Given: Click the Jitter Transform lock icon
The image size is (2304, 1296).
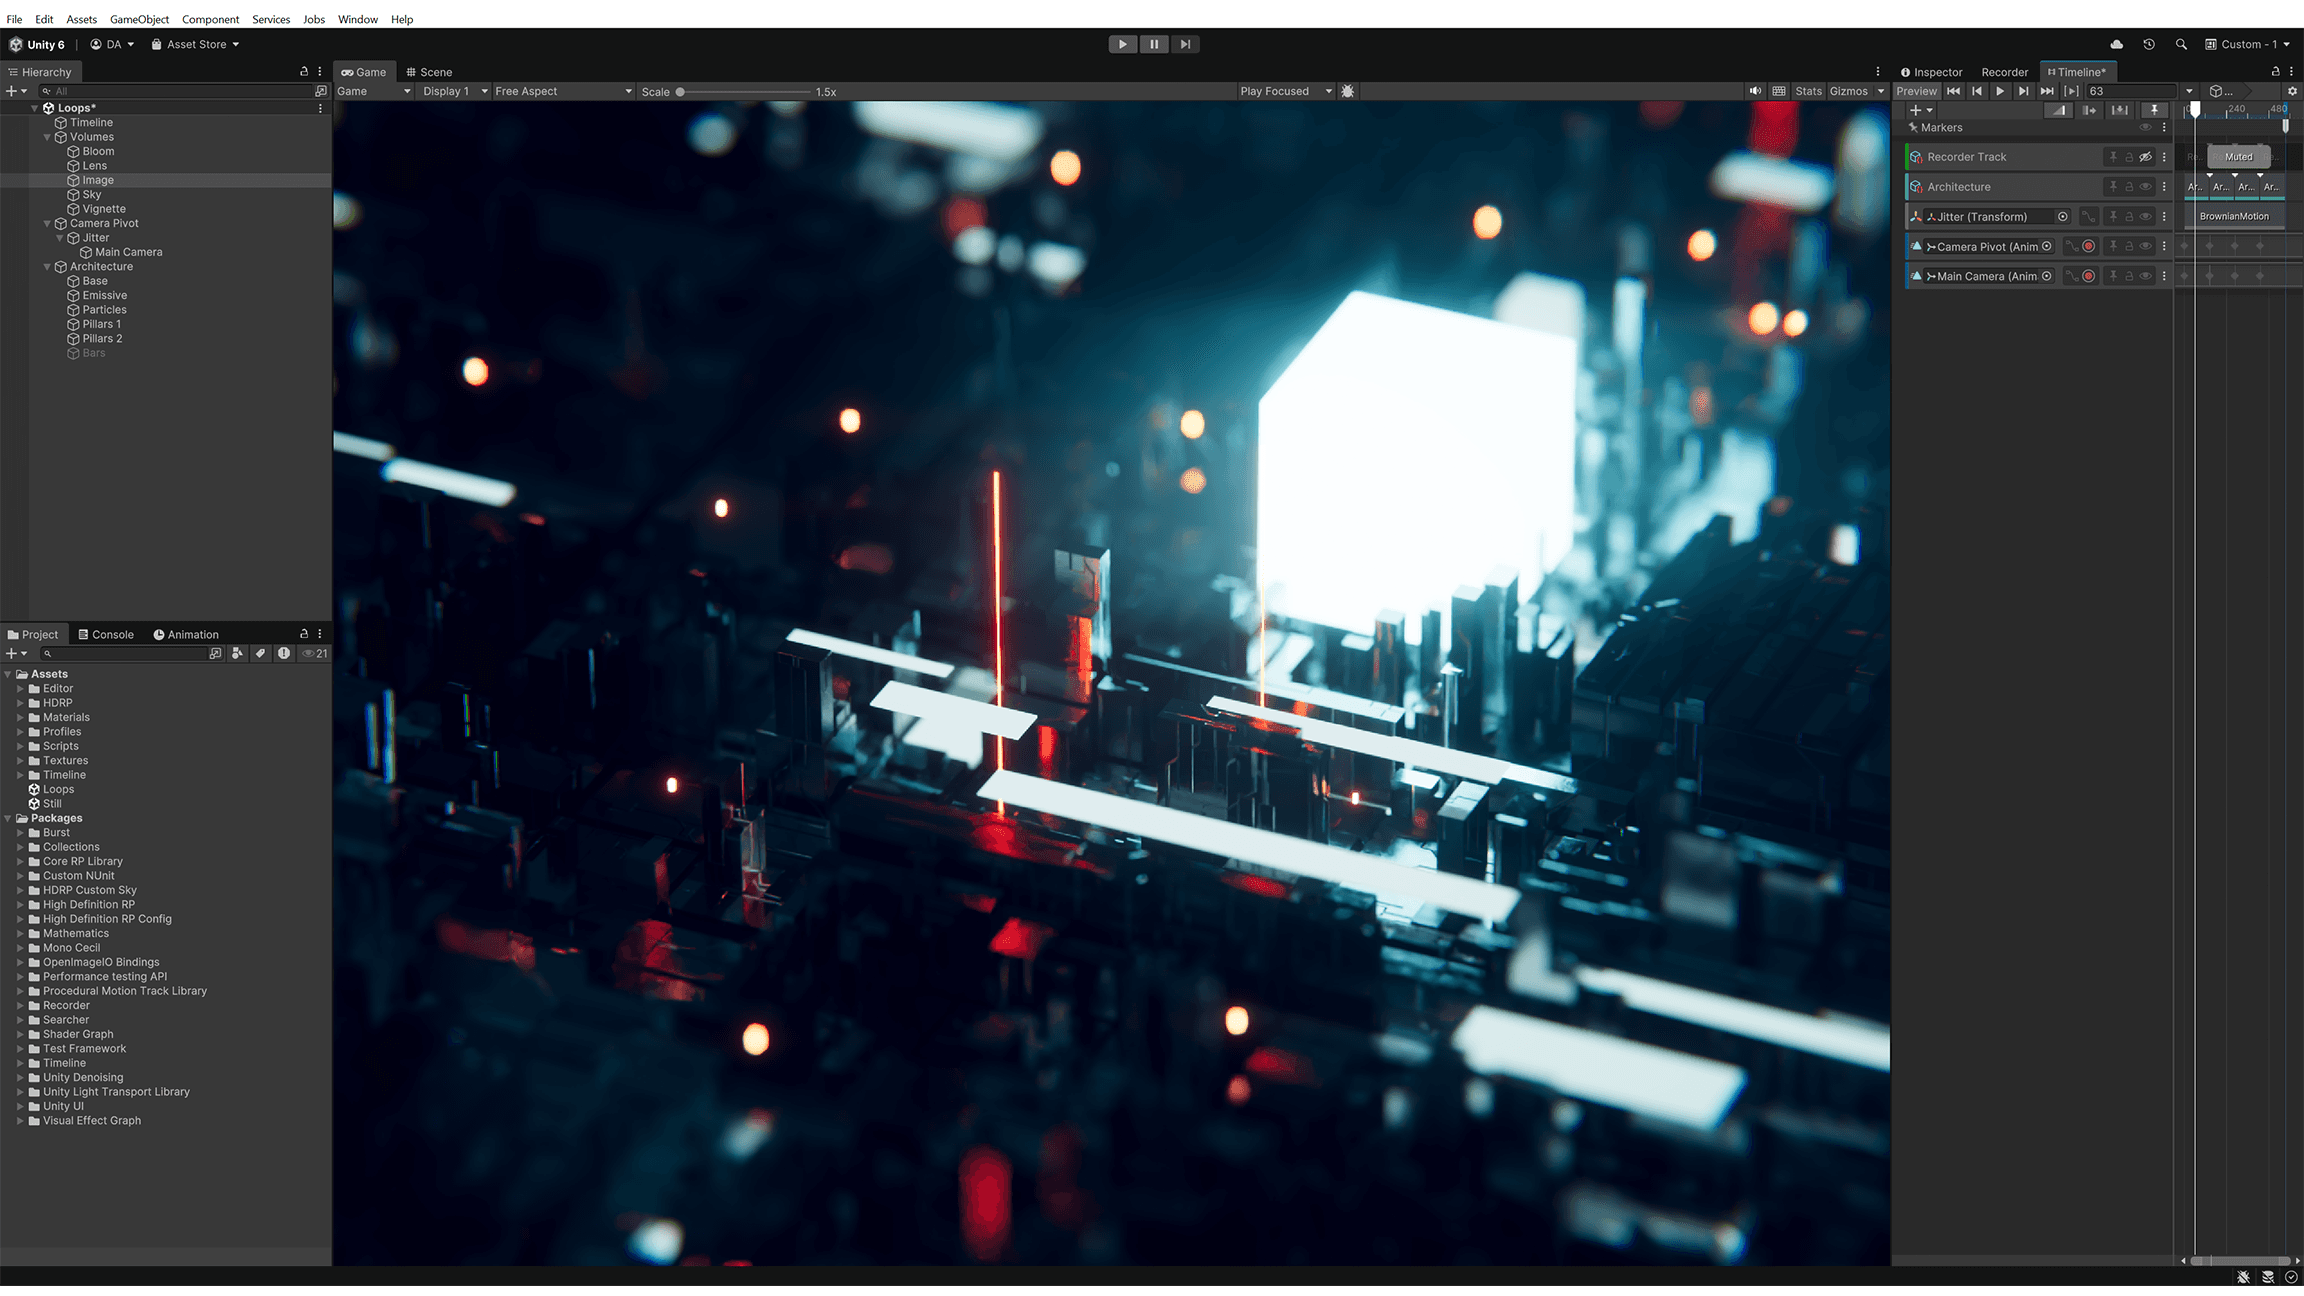Looking at the screenshot, I should tap(2132, 215).
